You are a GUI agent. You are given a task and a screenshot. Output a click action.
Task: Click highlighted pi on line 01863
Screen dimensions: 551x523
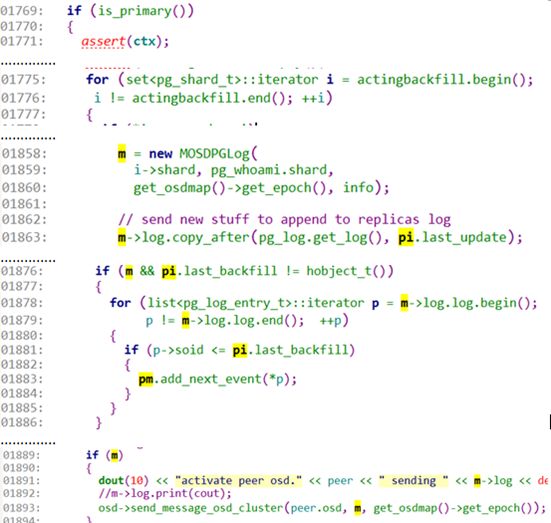coord(406,238)
